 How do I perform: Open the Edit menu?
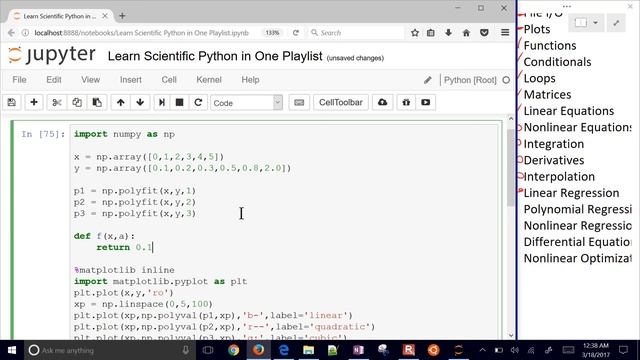53,80
